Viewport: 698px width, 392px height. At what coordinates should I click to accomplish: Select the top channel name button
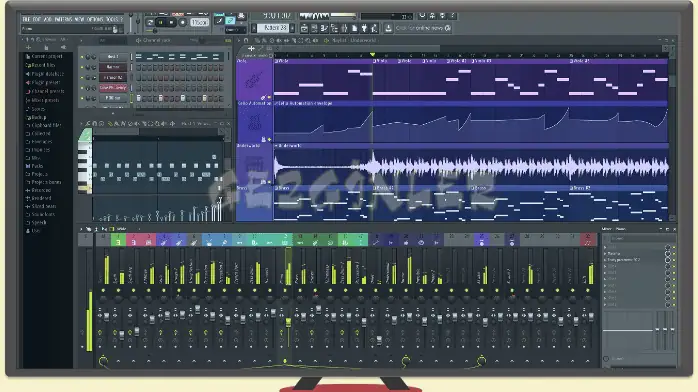pos(114,57)
